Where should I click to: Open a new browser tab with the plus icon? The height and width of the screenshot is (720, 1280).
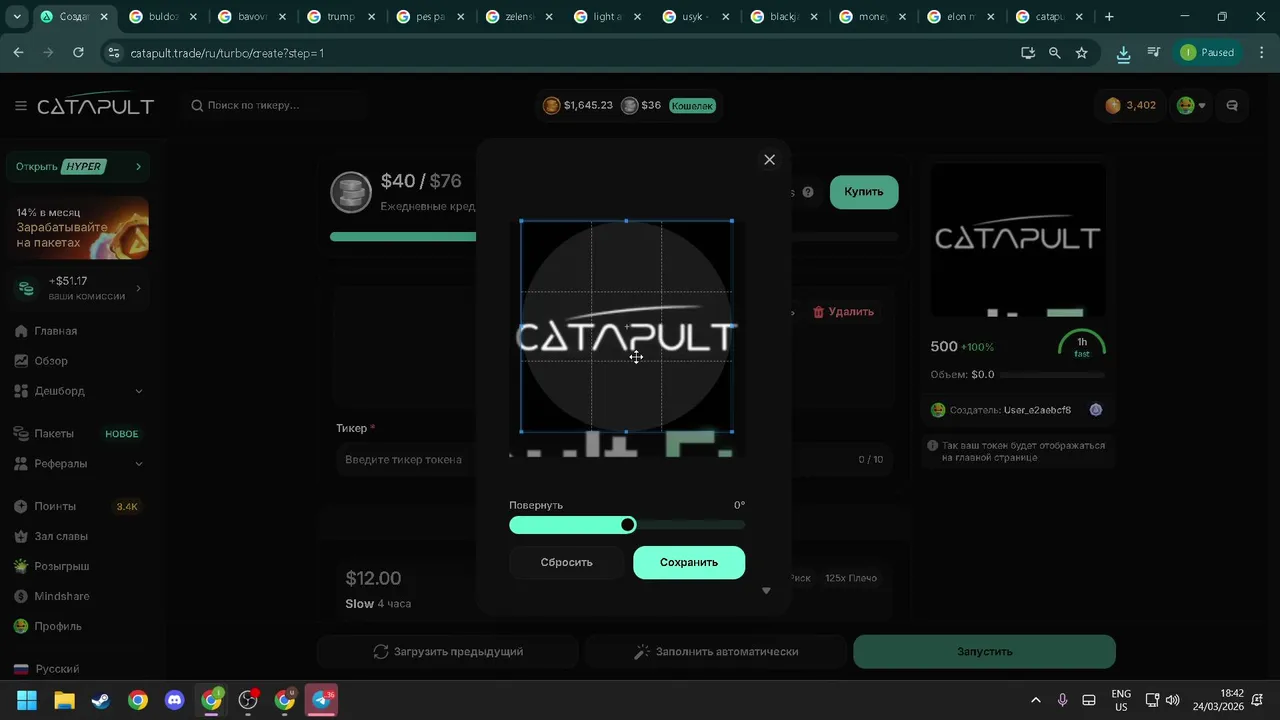tap(1109, 17)
